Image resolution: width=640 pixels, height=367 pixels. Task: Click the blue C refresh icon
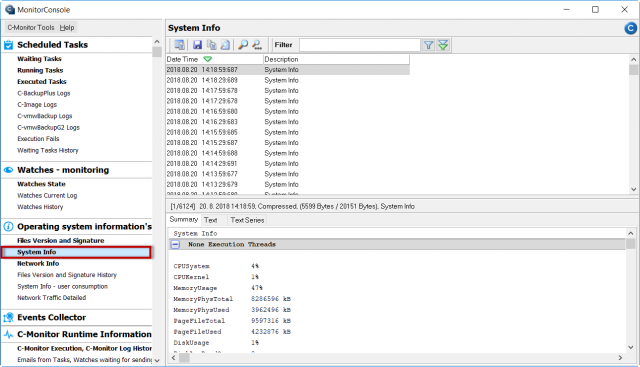630,28
